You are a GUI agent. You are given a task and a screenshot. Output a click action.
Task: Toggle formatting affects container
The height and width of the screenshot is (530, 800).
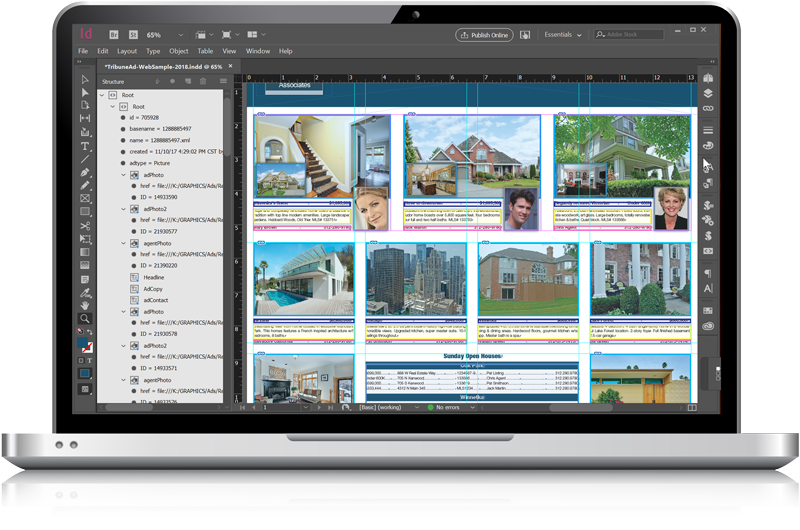click(x=81, y=360)
